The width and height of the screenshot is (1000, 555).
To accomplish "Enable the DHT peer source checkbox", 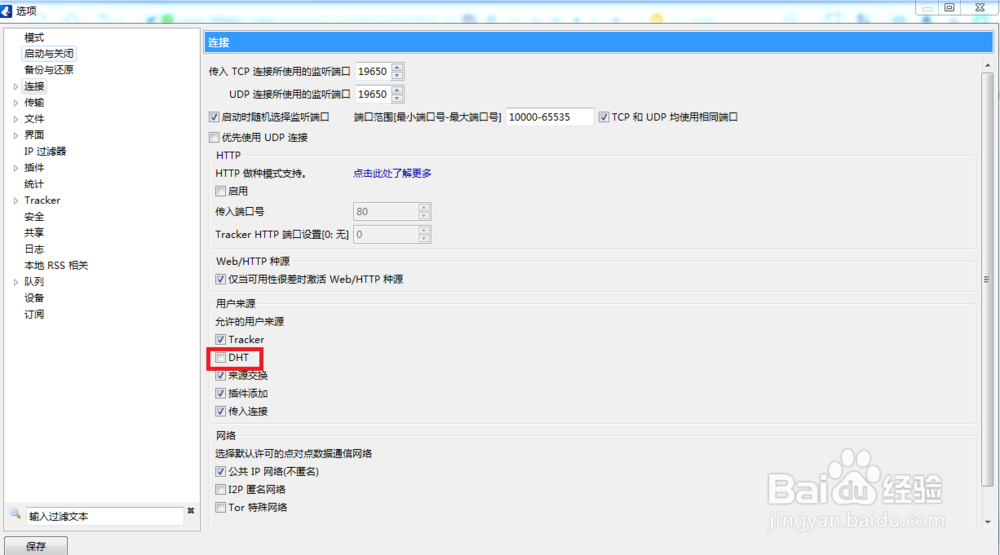I will tap(221, 358).
